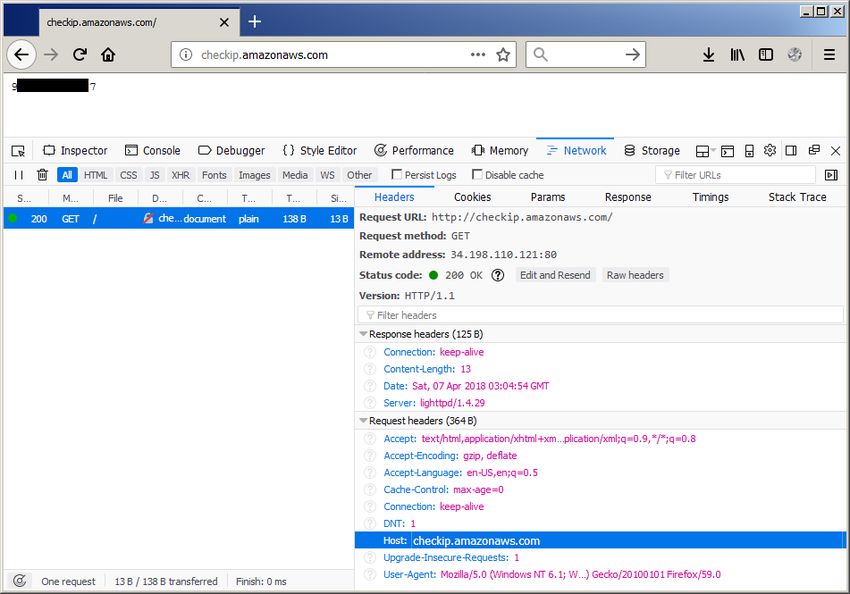Open the page actions three-dot menu
The height and width of the screenshot is (594, 850).
coord(478,54)
